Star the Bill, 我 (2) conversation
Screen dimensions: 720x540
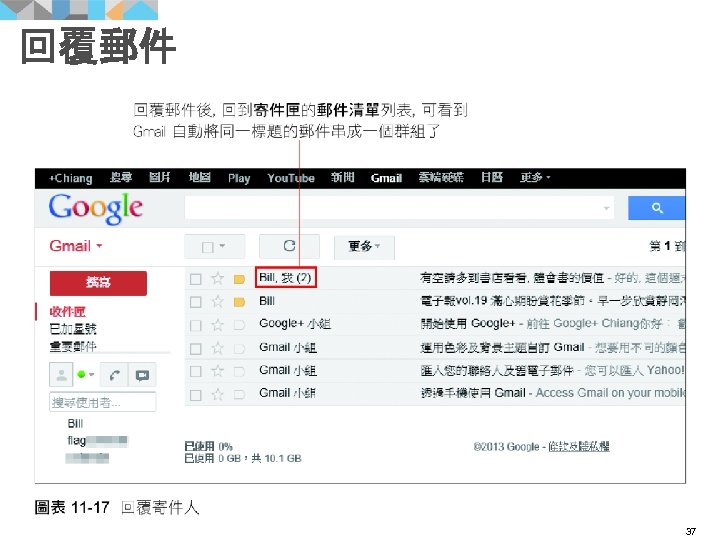218,278
